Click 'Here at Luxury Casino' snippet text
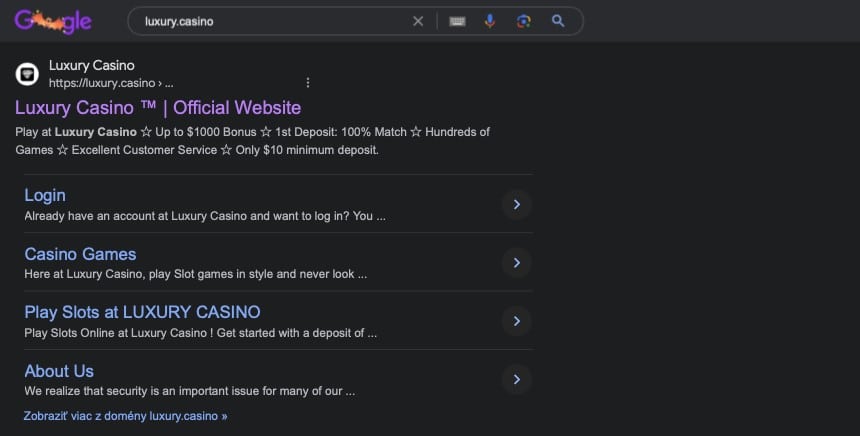 (195, 274)
